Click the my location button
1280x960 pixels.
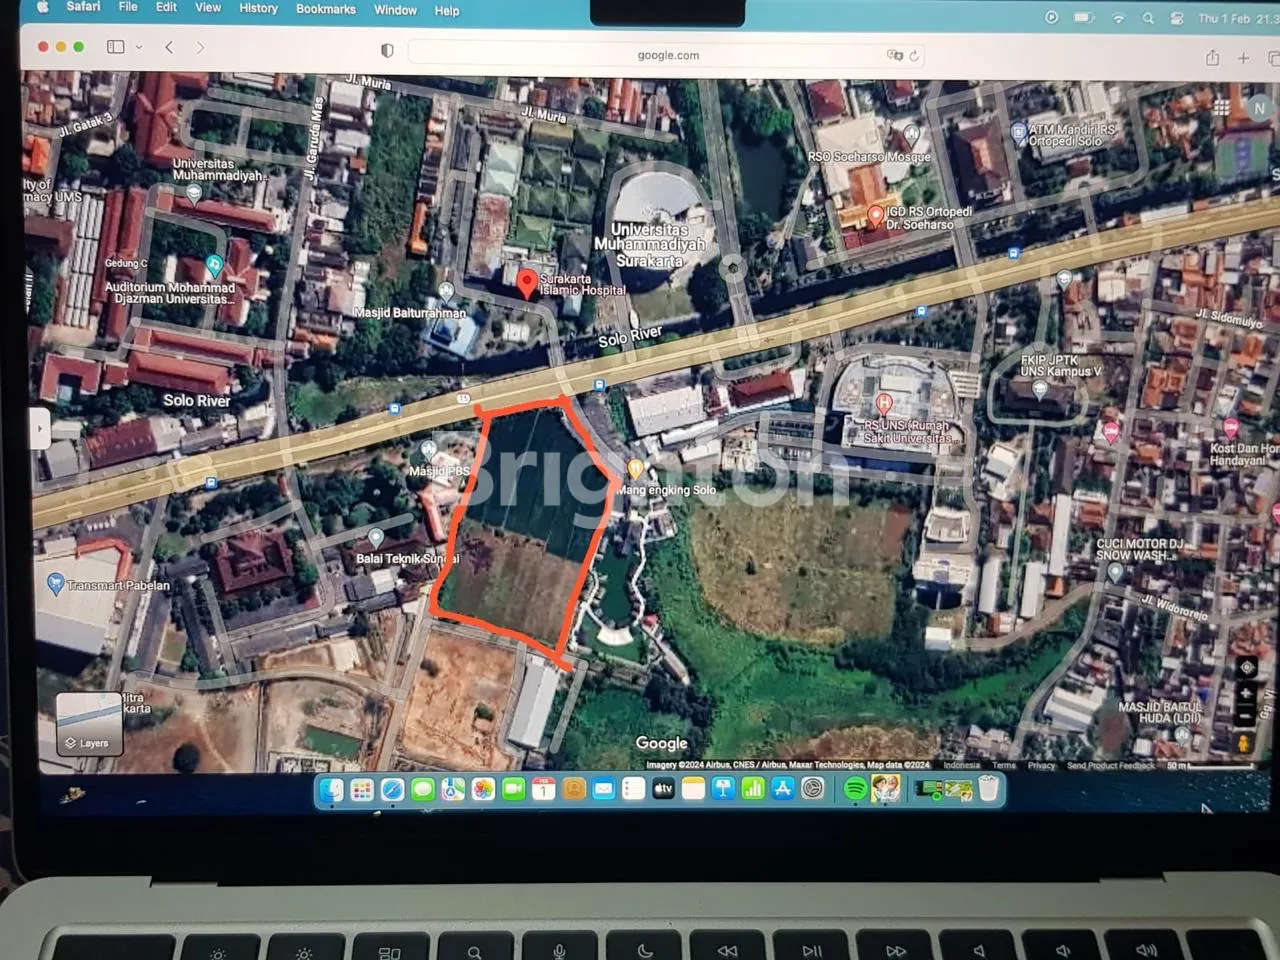[1246, 667]
